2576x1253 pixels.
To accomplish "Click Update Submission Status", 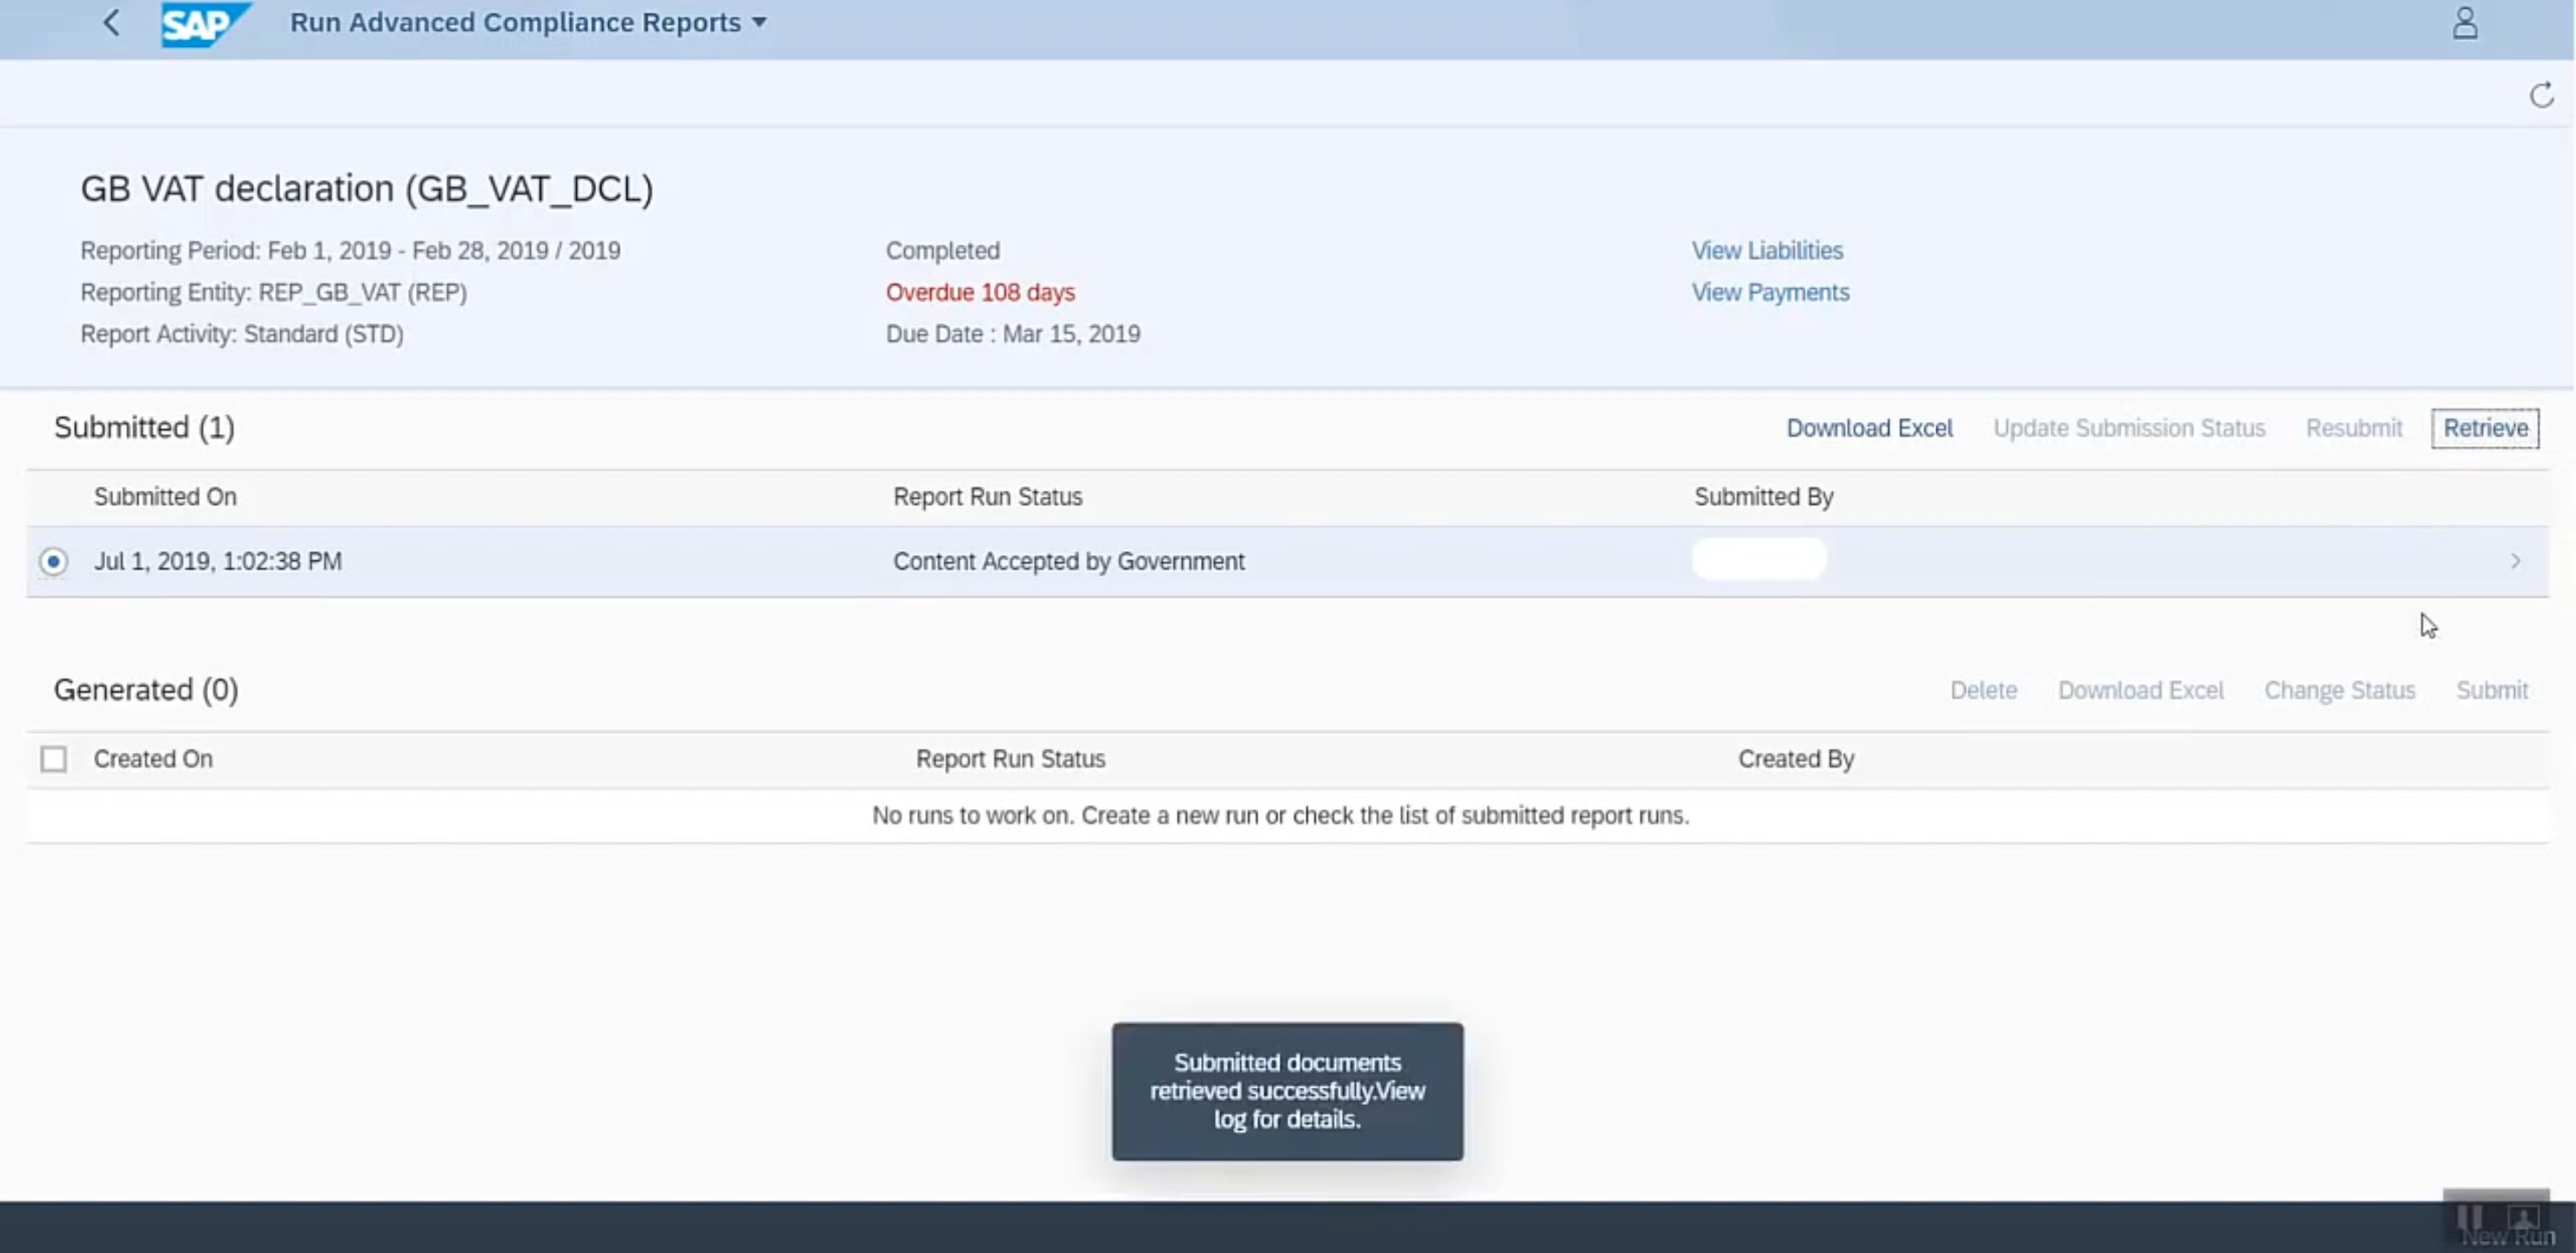I will coord(2128,429).
